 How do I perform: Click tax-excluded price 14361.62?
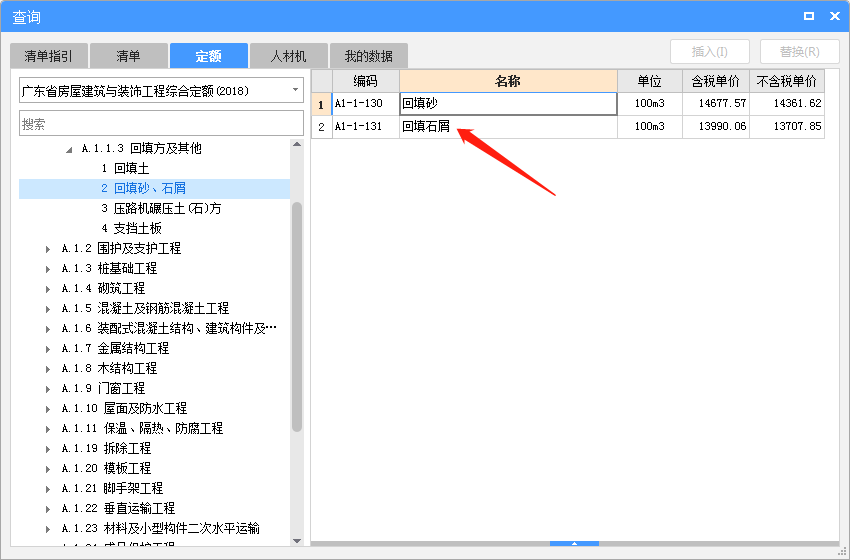pos(787,104)
